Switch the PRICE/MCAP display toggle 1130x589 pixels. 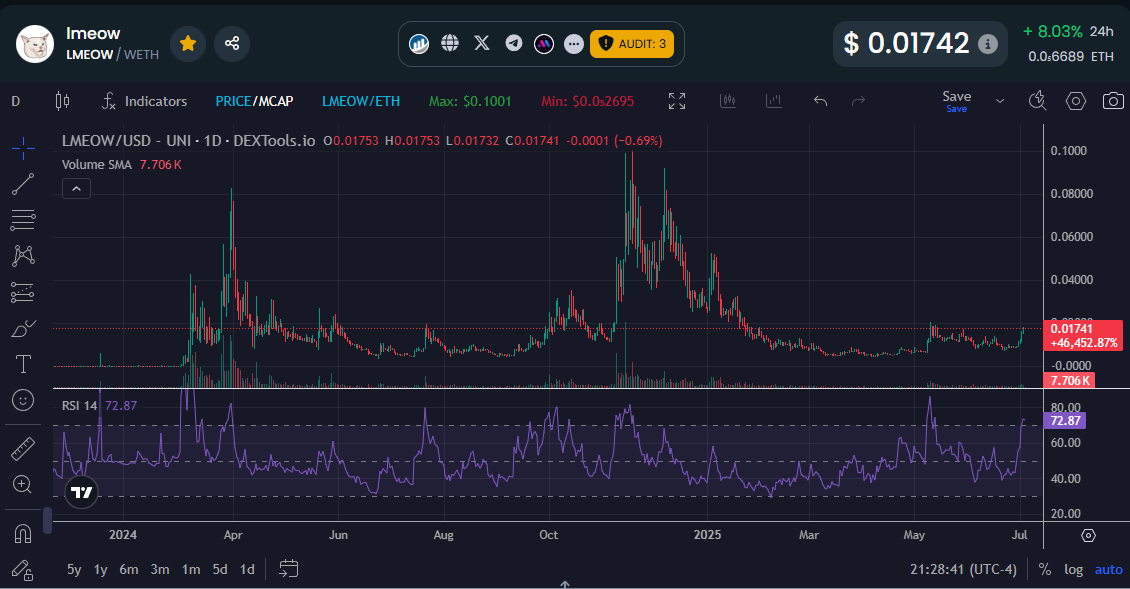click(254, 102)
